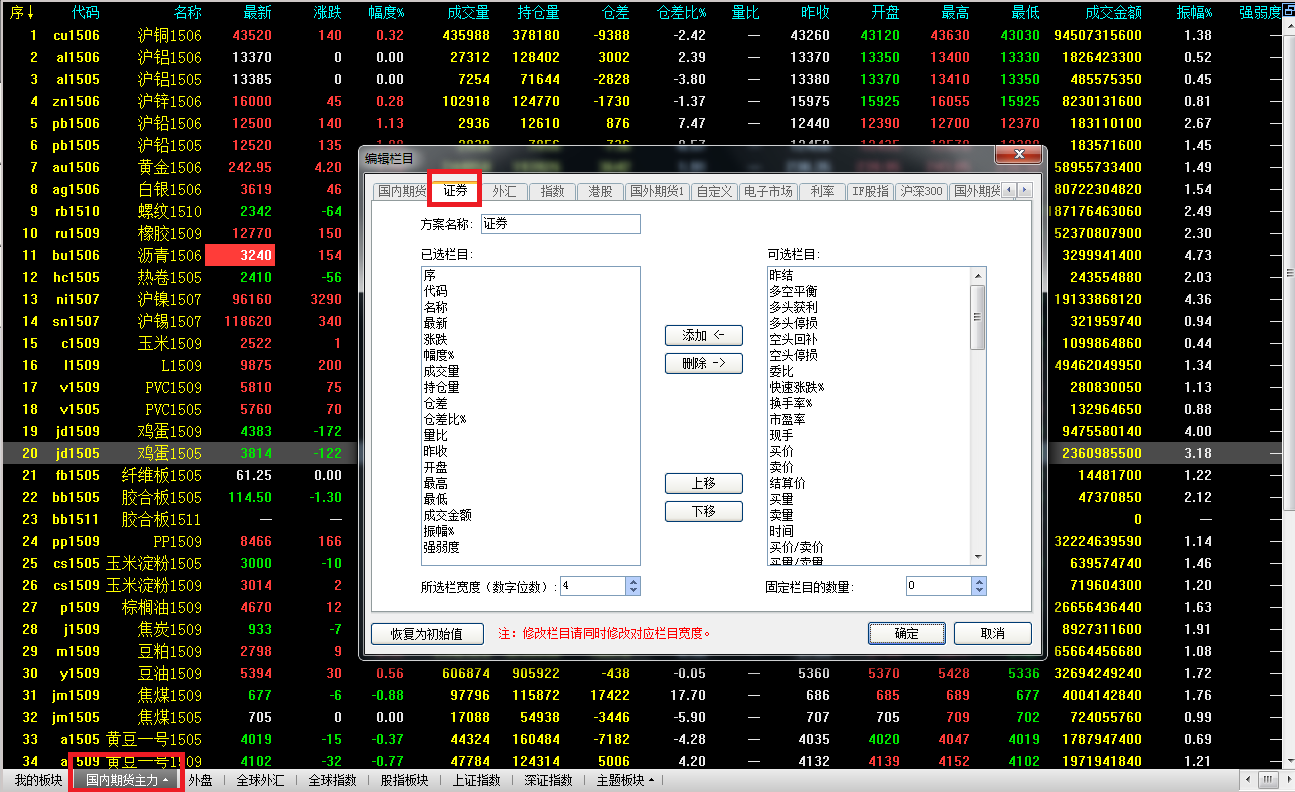Click the 序 column sort arrow header
Viewport: 1295px width, 792px height.
pyautogui.click(x=22, y=13)
